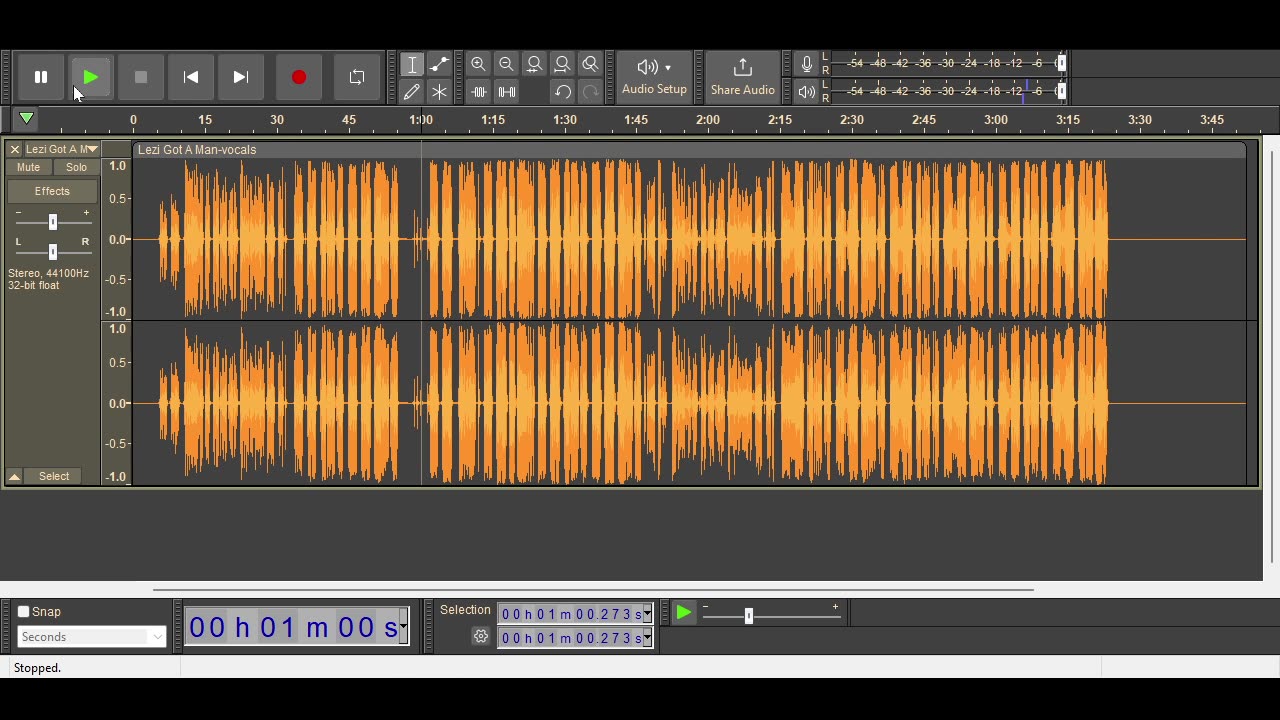The image size is (1280, 720).
Task: Toggle the Loop playback button
Action: click(x=356, y=77)
